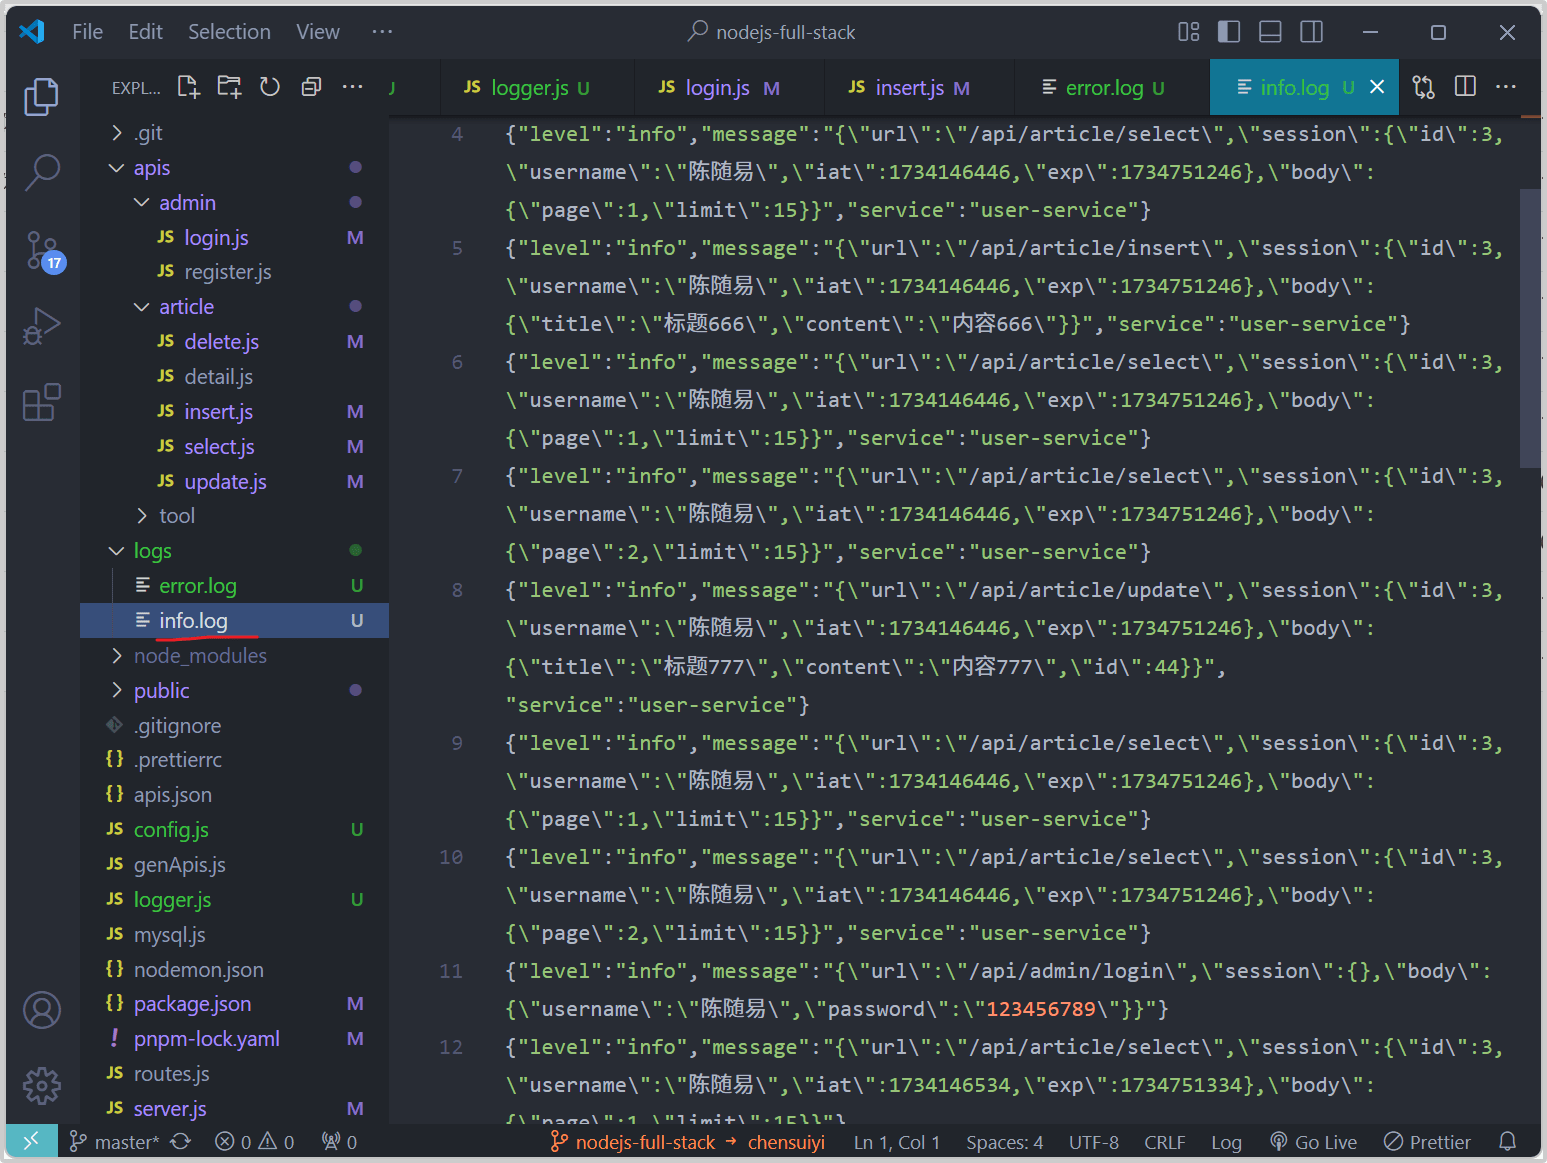Viewport: 1547px width, 1163px height.
Task: Select error.log in the logs folder
Action: [x=234, y=586]
